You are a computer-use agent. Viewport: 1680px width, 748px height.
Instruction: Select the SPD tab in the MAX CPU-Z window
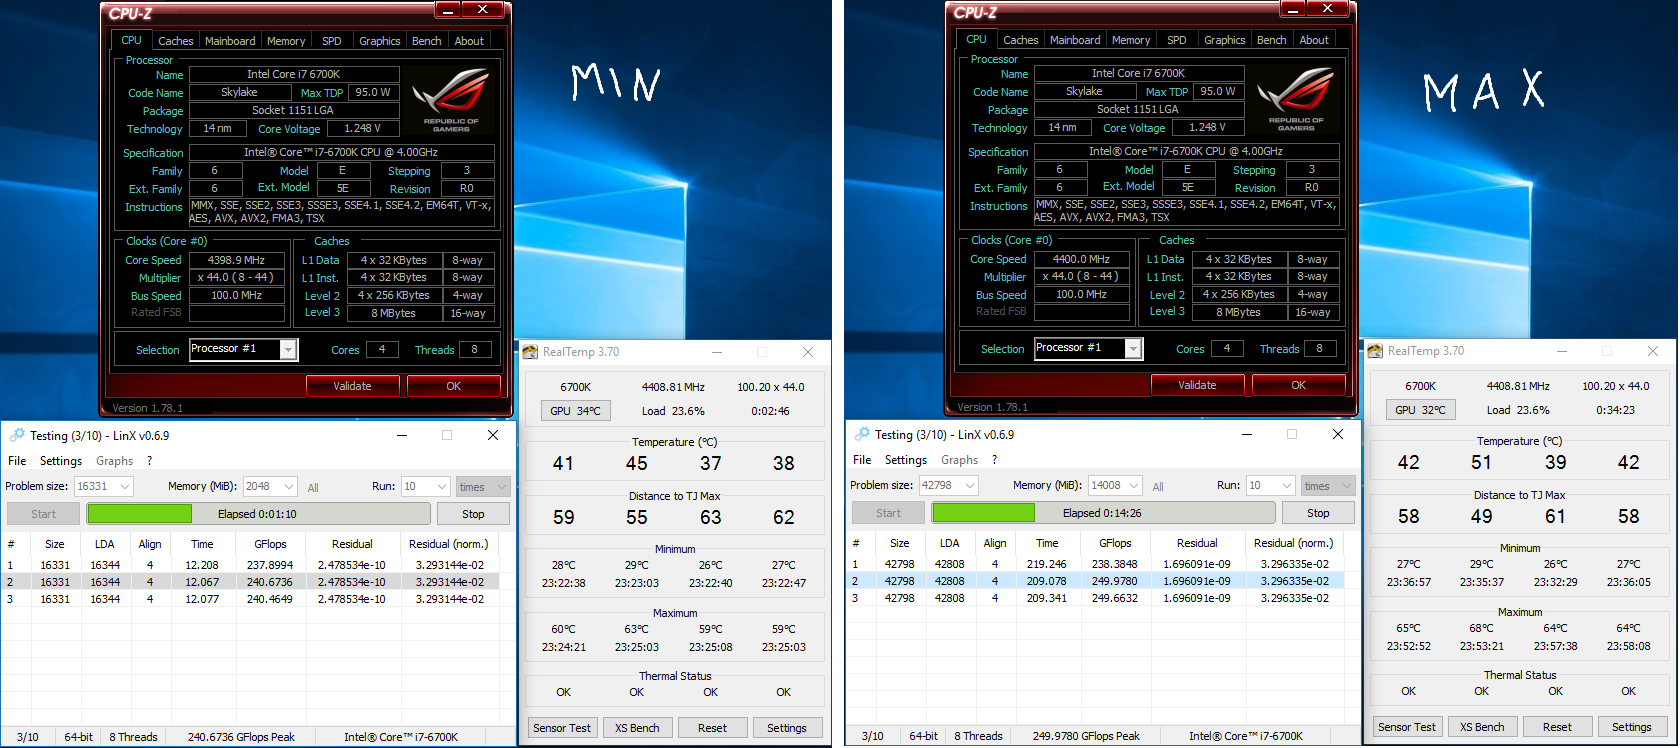[1177, 40]
